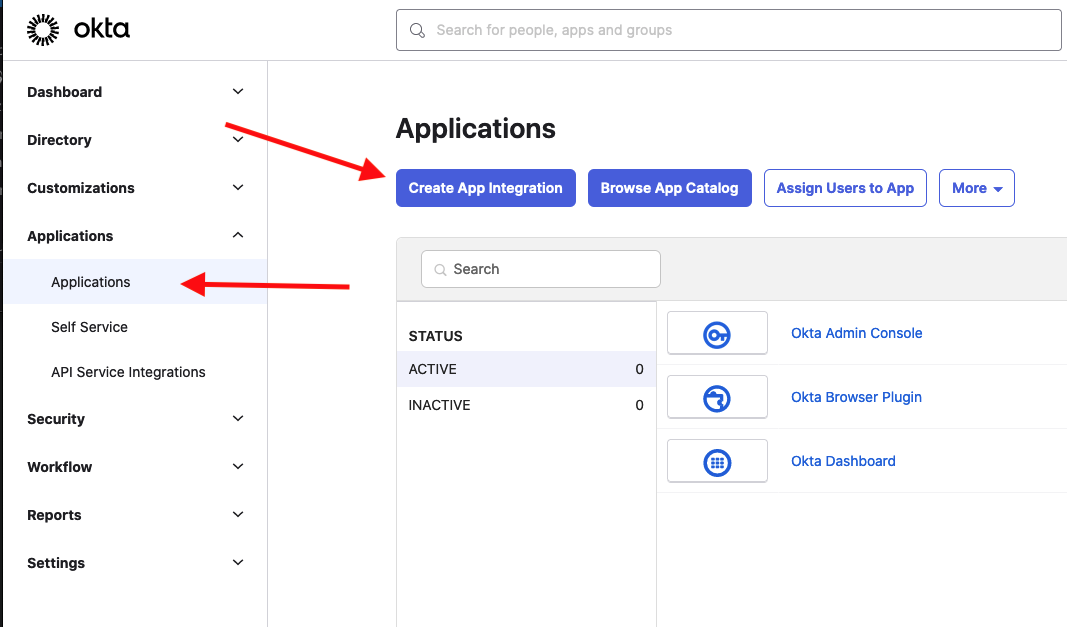Image resolution: width=1067 pixels, height=627 pixels.
Task: Open API Service Integrations menu item
Action: click(128, 372)
